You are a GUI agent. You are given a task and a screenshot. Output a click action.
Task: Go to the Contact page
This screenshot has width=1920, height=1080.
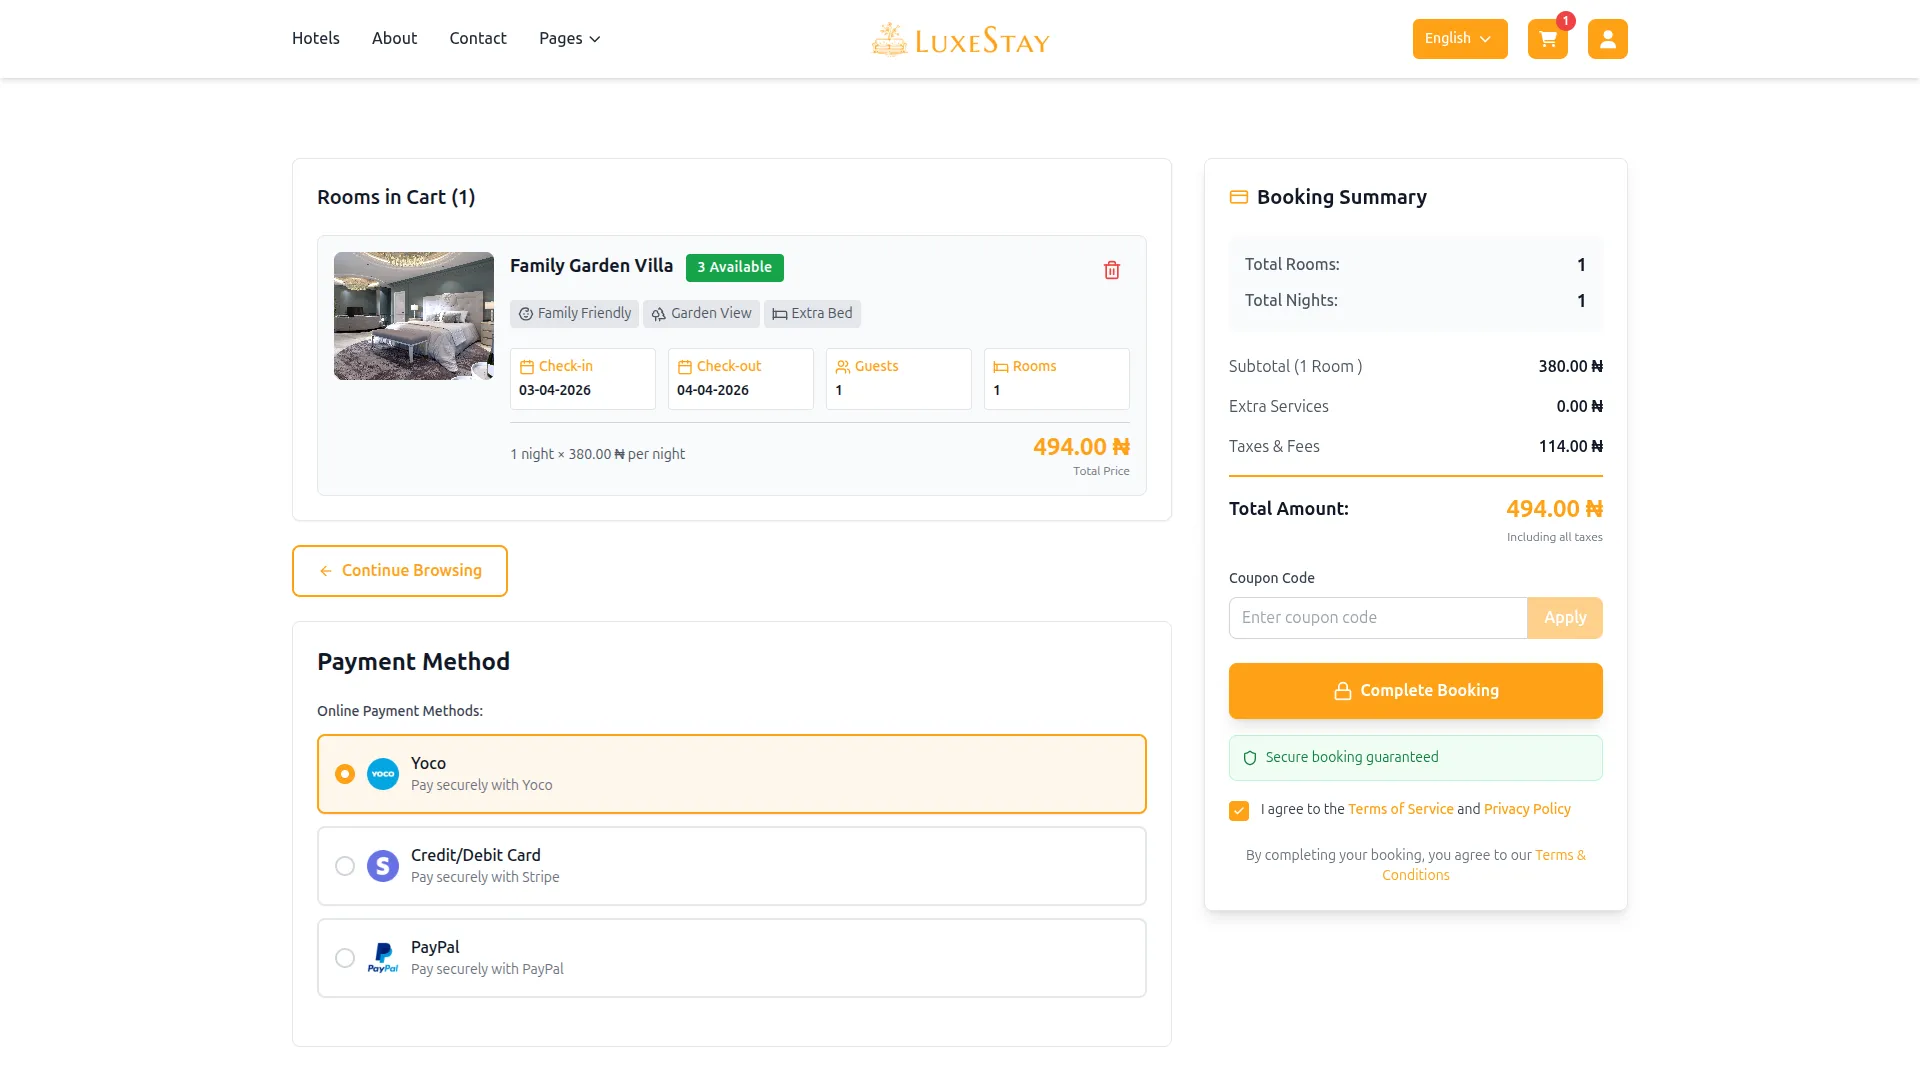click(x=478, y=39)
